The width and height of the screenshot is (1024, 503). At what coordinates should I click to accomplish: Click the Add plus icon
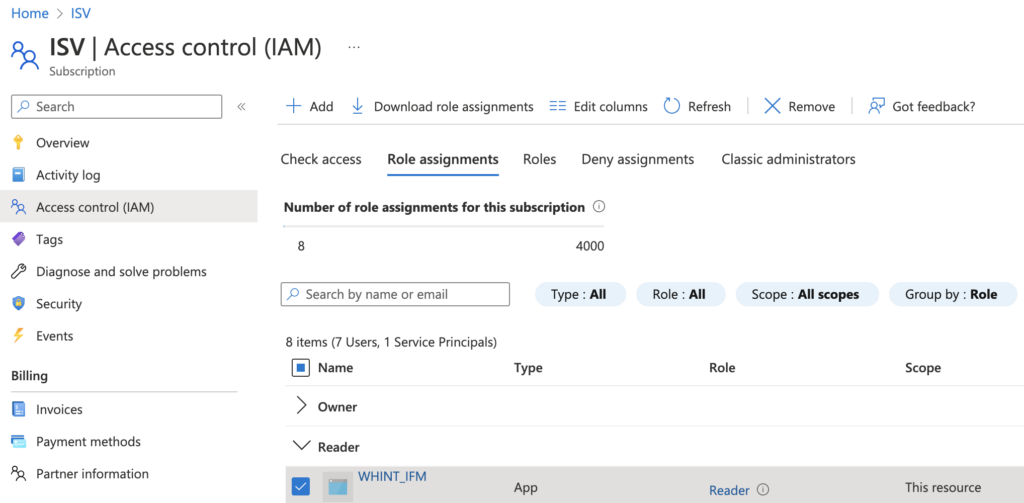(294, 106)
